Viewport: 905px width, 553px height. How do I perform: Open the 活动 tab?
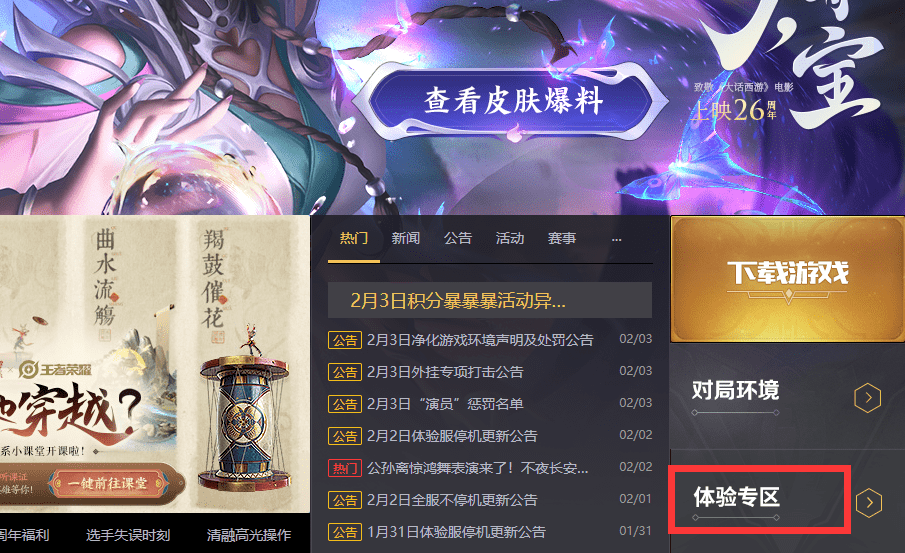[510, 238]
